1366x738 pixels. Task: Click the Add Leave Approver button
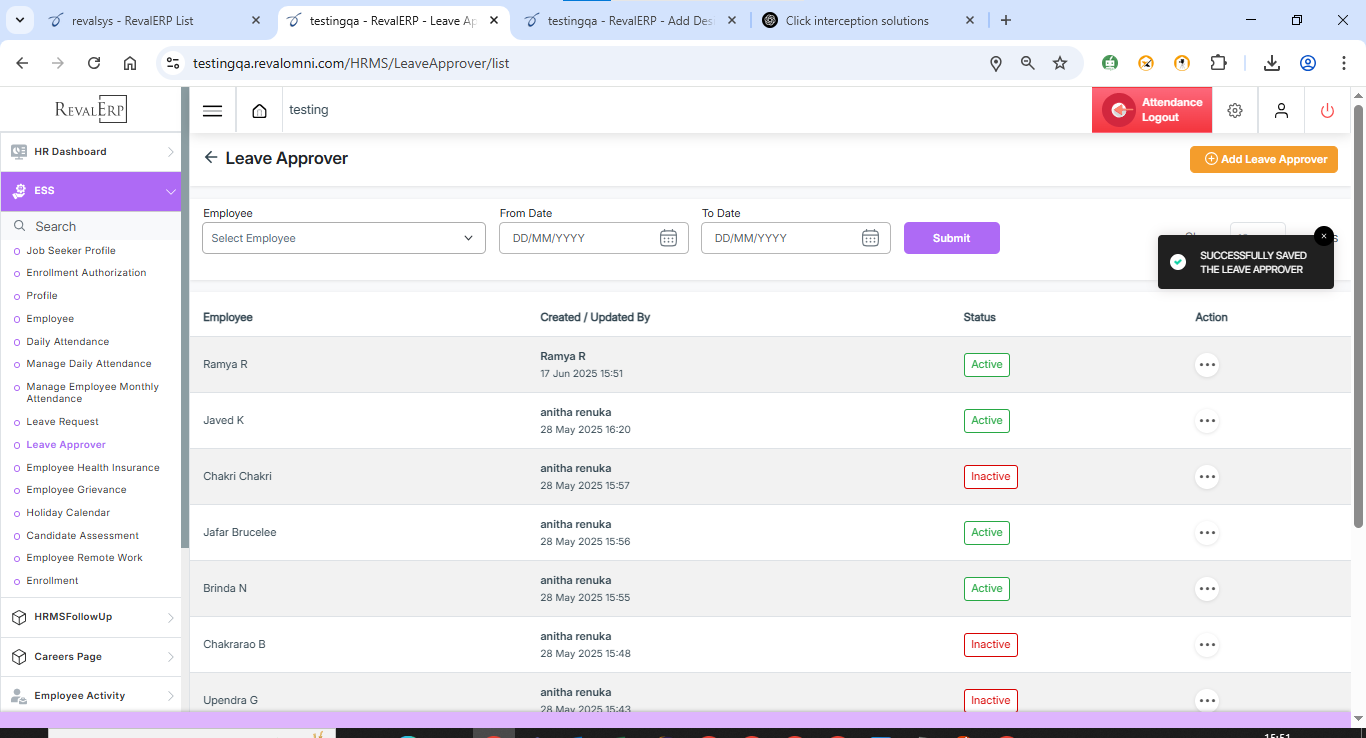[1263, 159]
